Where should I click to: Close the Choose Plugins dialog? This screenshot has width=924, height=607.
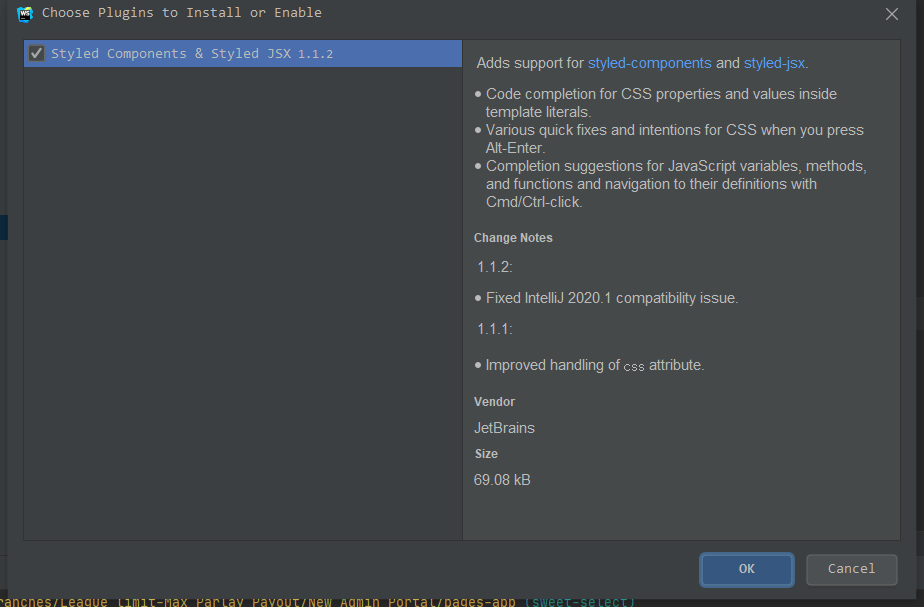click(x=892, y=14)
